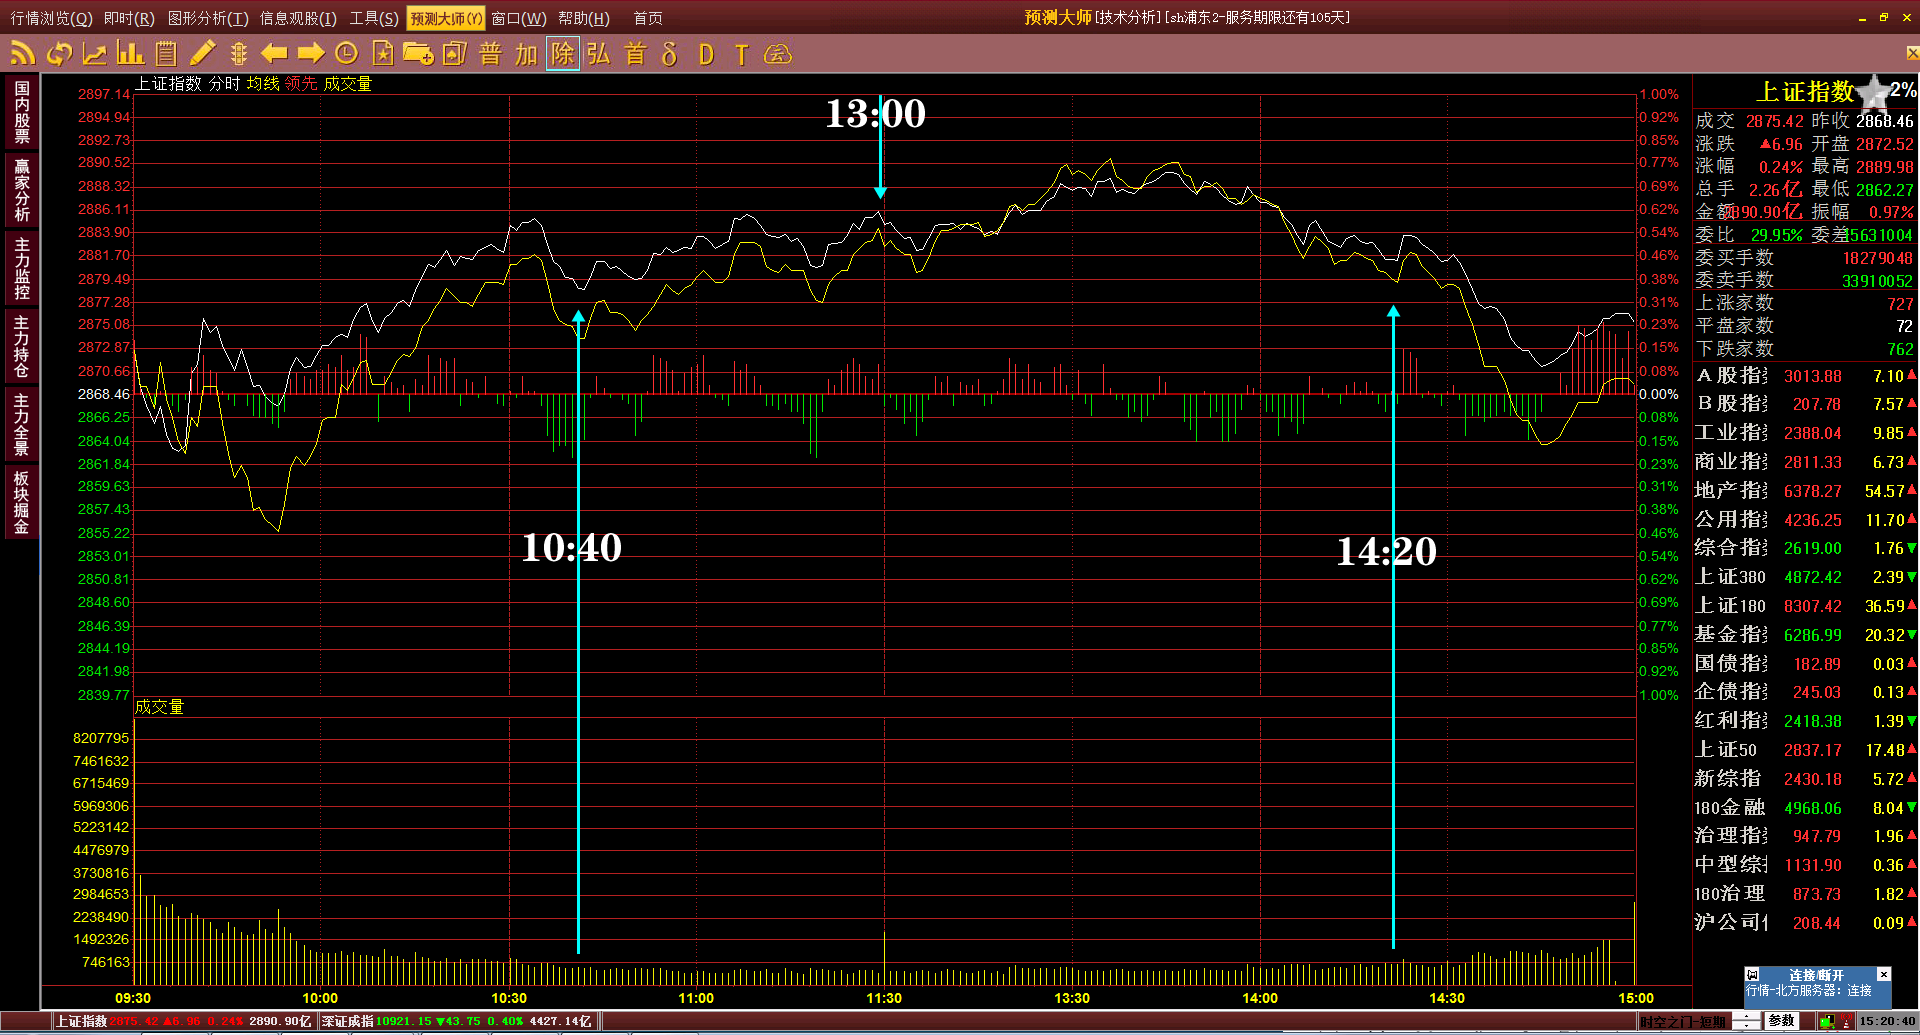Open the trend line chart icon
The width and height of the screenshot is (1920, 1035).
95,53
